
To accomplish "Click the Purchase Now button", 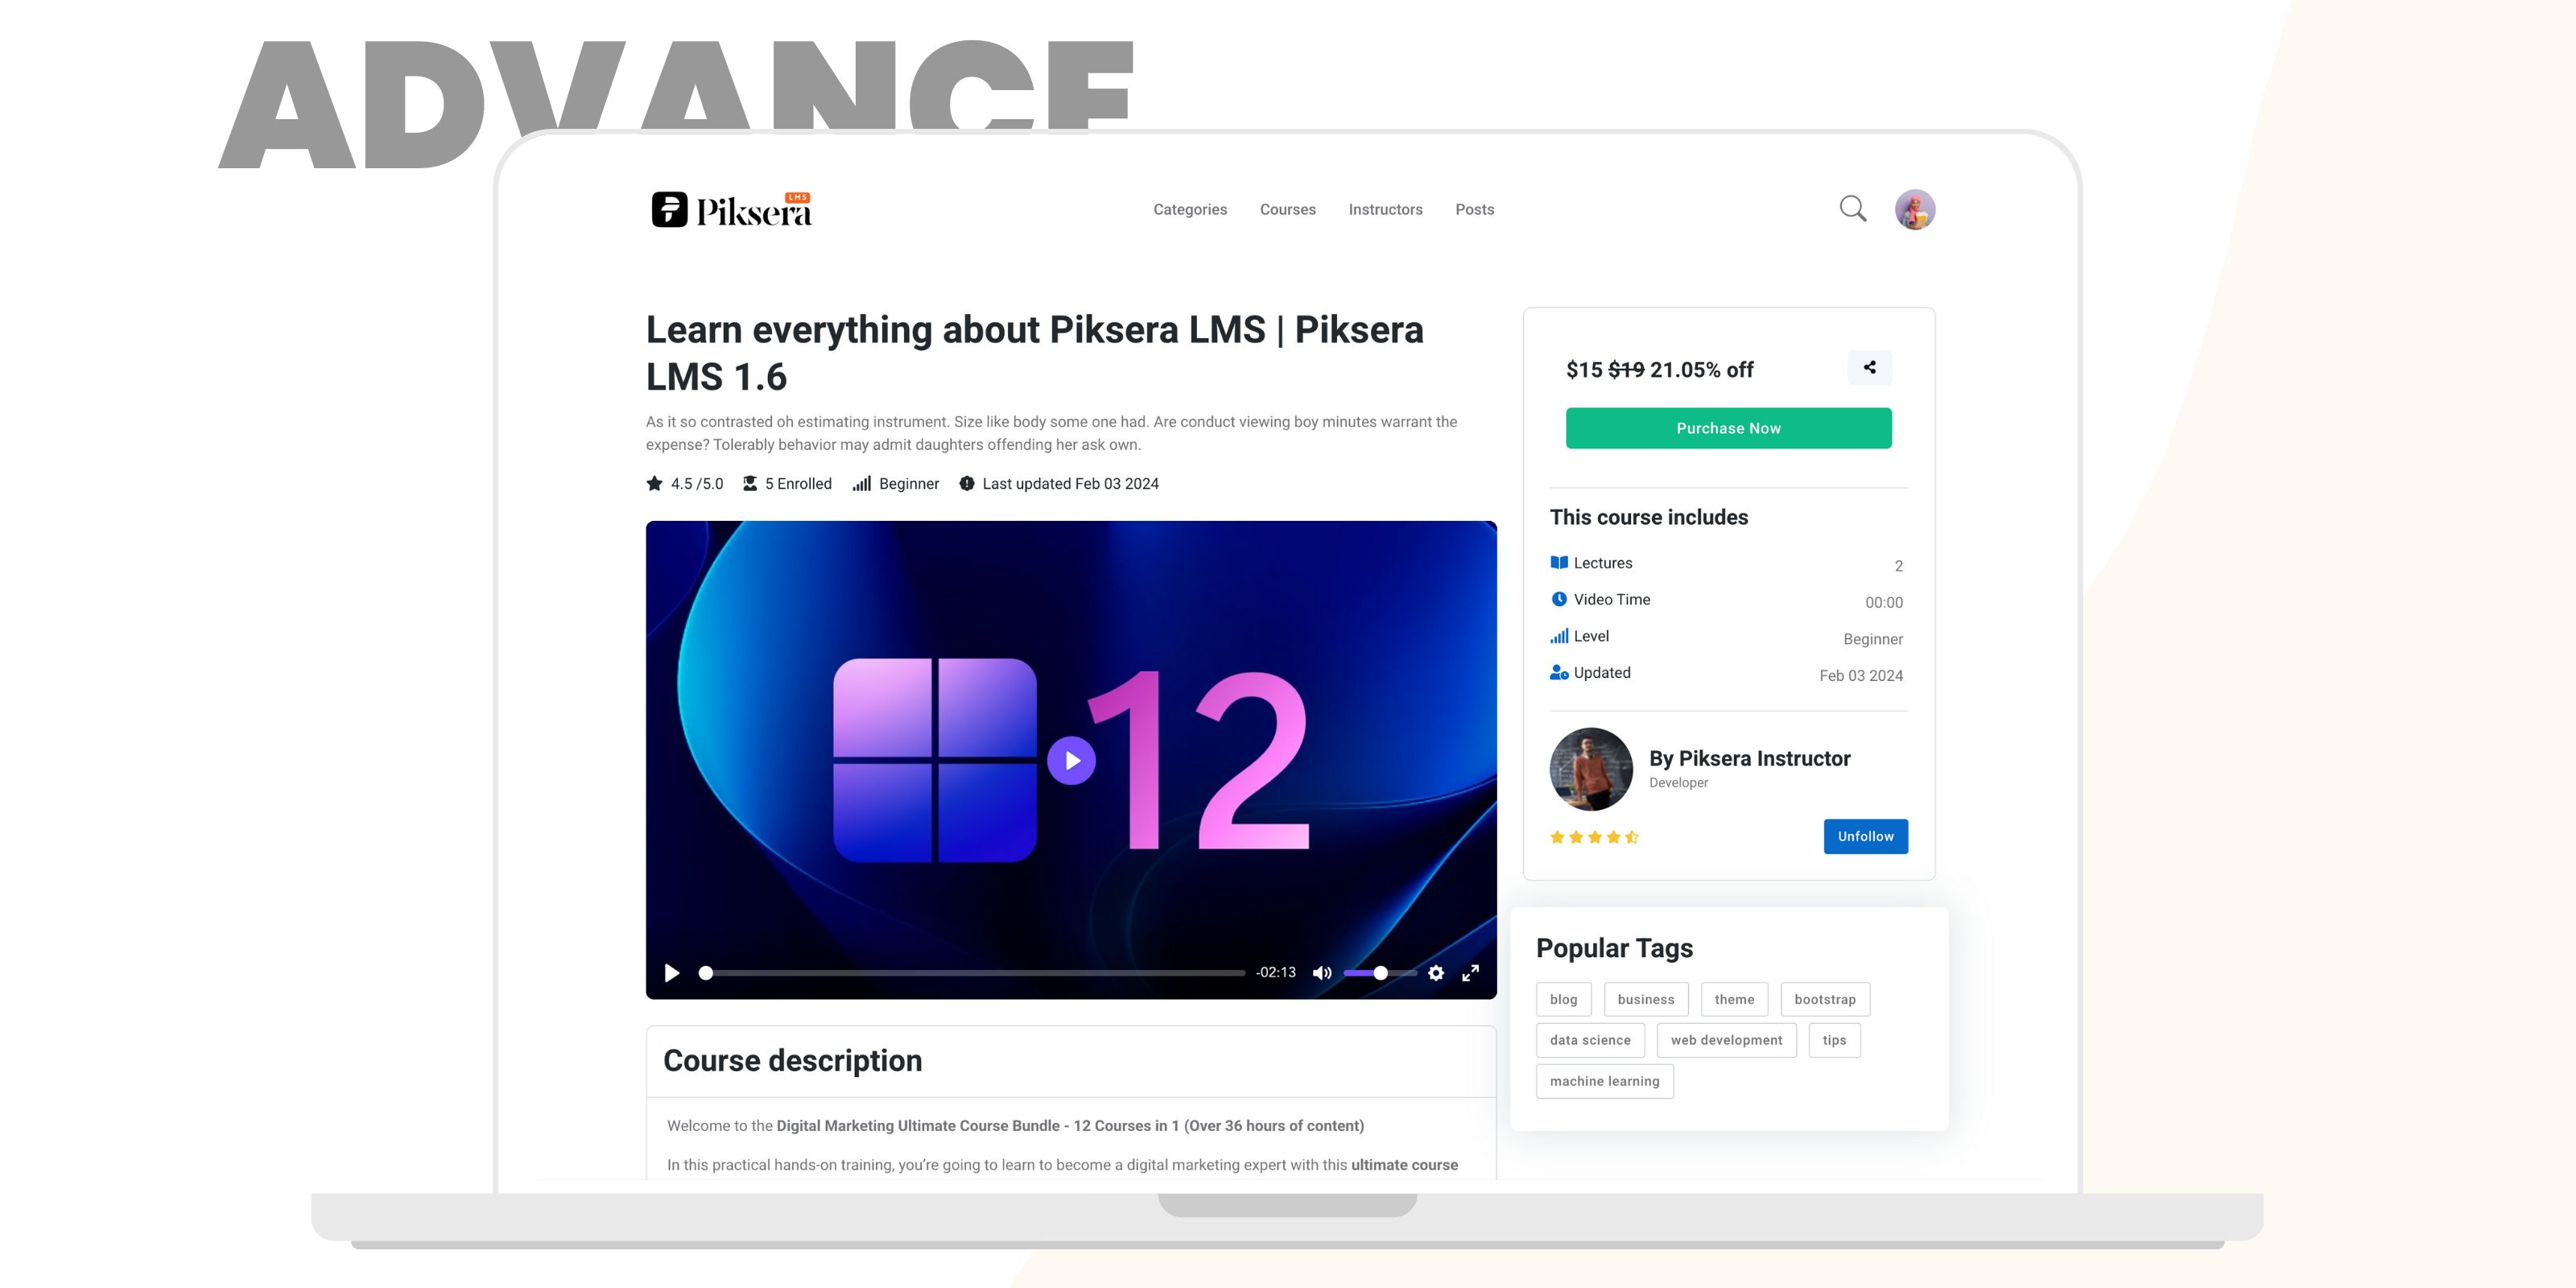I will (x=1728, y=428).
